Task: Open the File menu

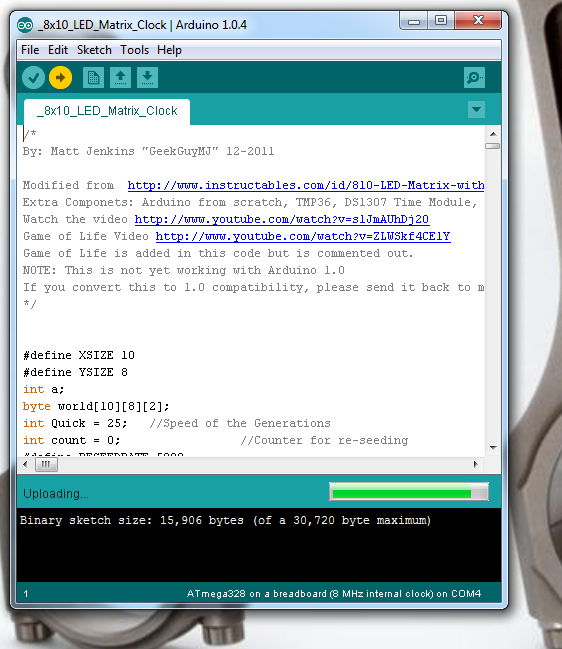Action: (x=30, y=50)
